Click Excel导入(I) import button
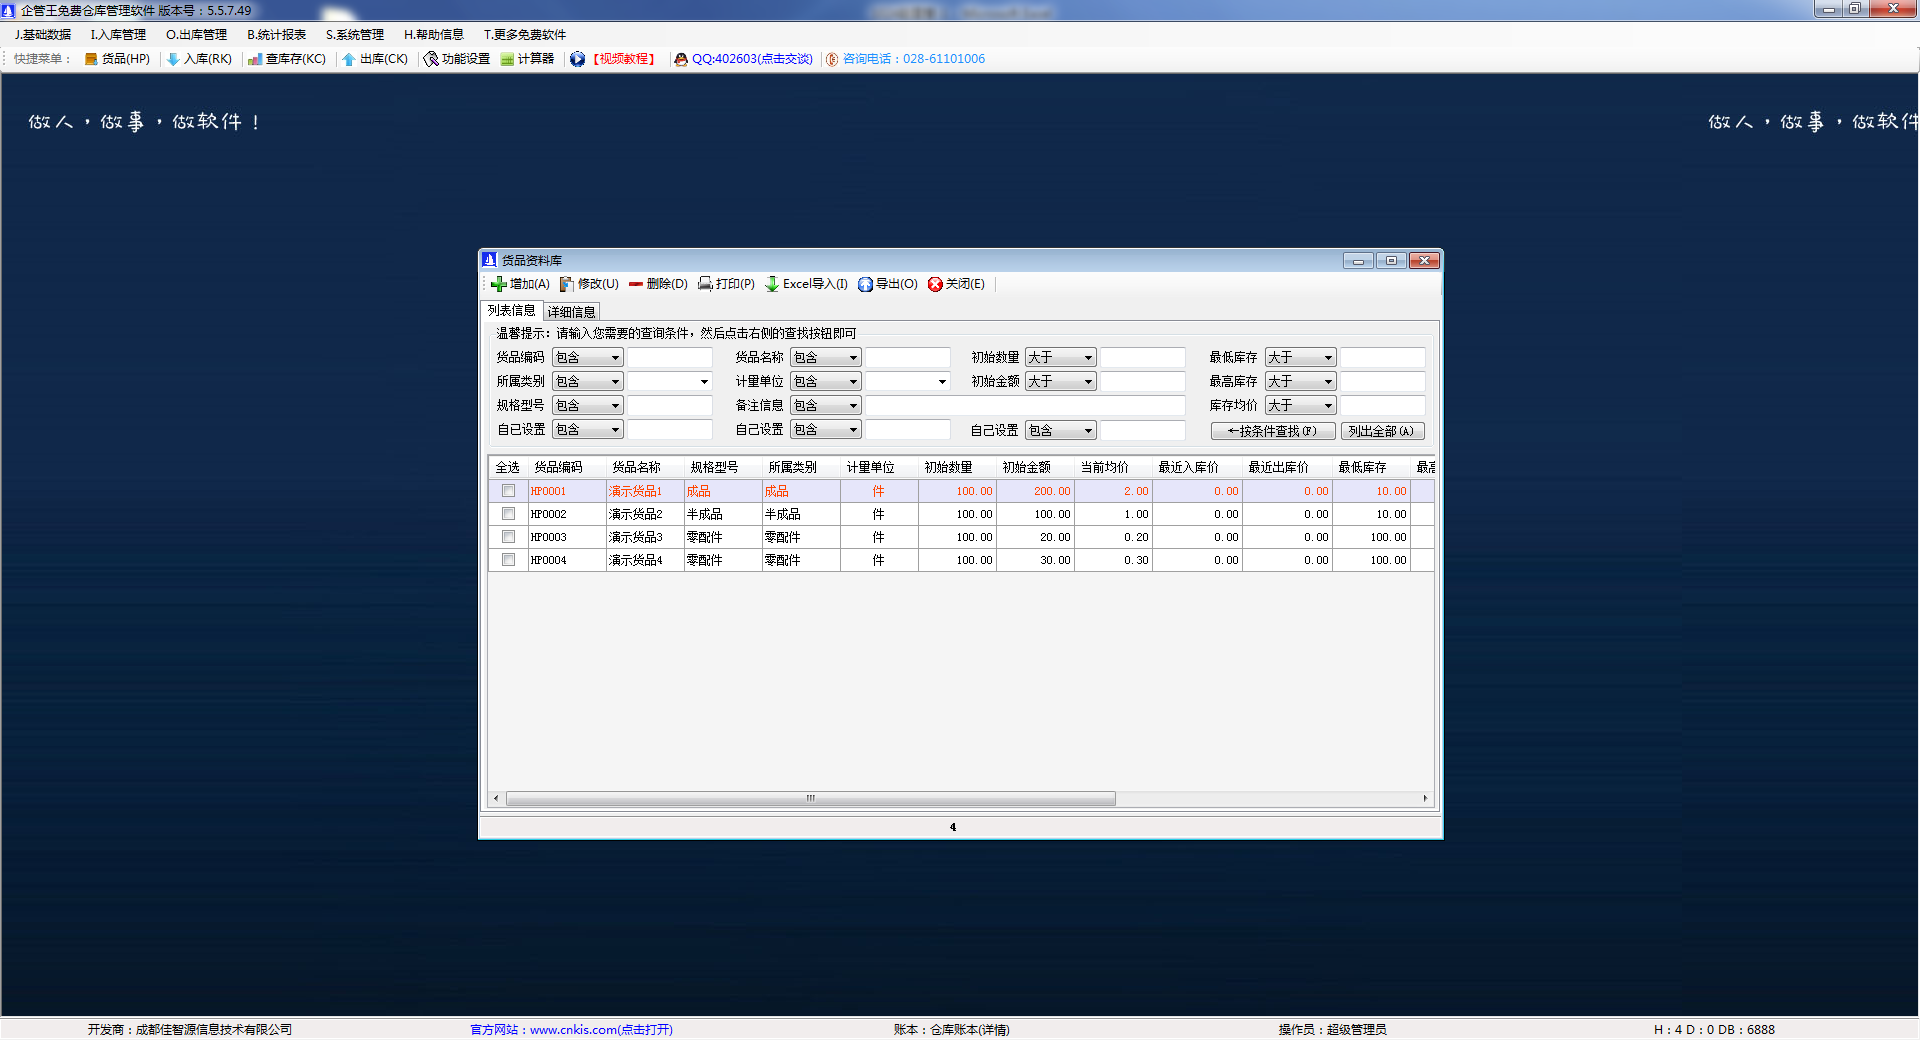The image size is (1920, 1040). click(x=806, y=284)
